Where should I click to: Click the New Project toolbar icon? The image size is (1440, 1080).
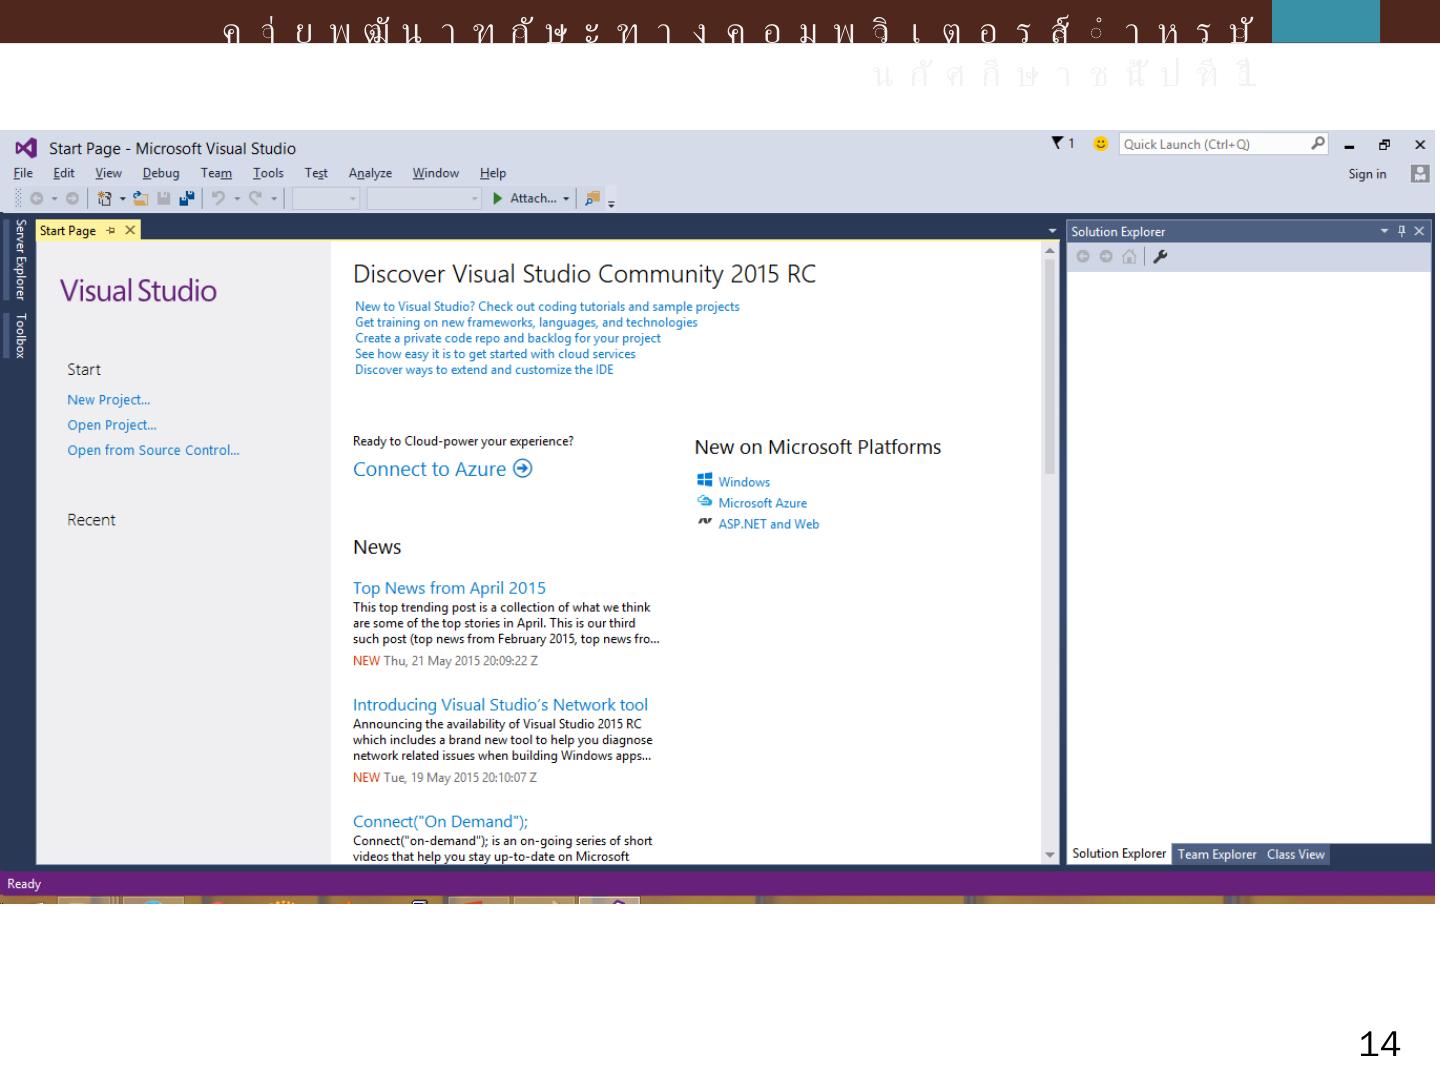(104, 199)
